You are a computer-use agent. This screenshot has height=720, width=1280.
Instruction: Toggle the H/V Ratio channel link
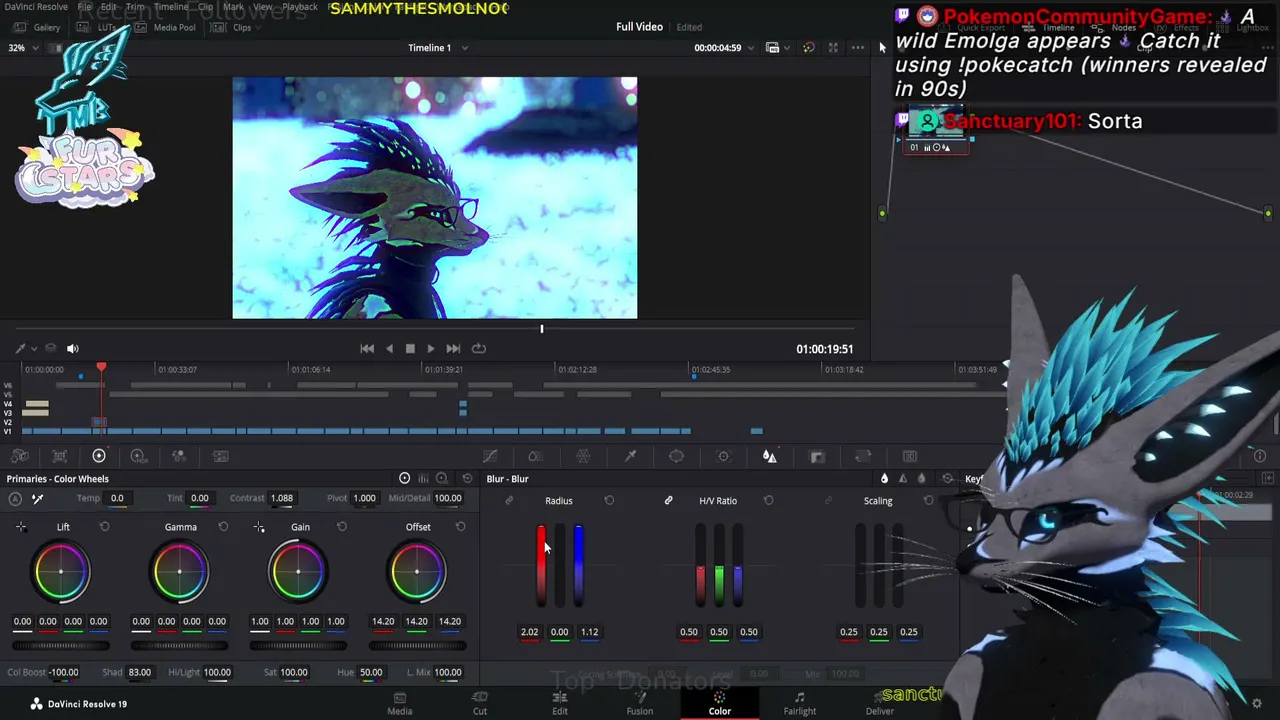pyautogui.click(x=668, y=501)
